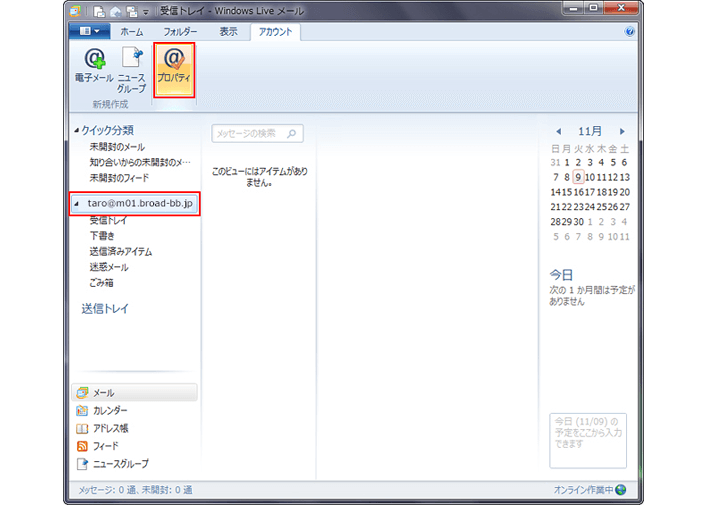Collapse the クイック分類 section
Viewport: 710px width, 505px height.
76,131
